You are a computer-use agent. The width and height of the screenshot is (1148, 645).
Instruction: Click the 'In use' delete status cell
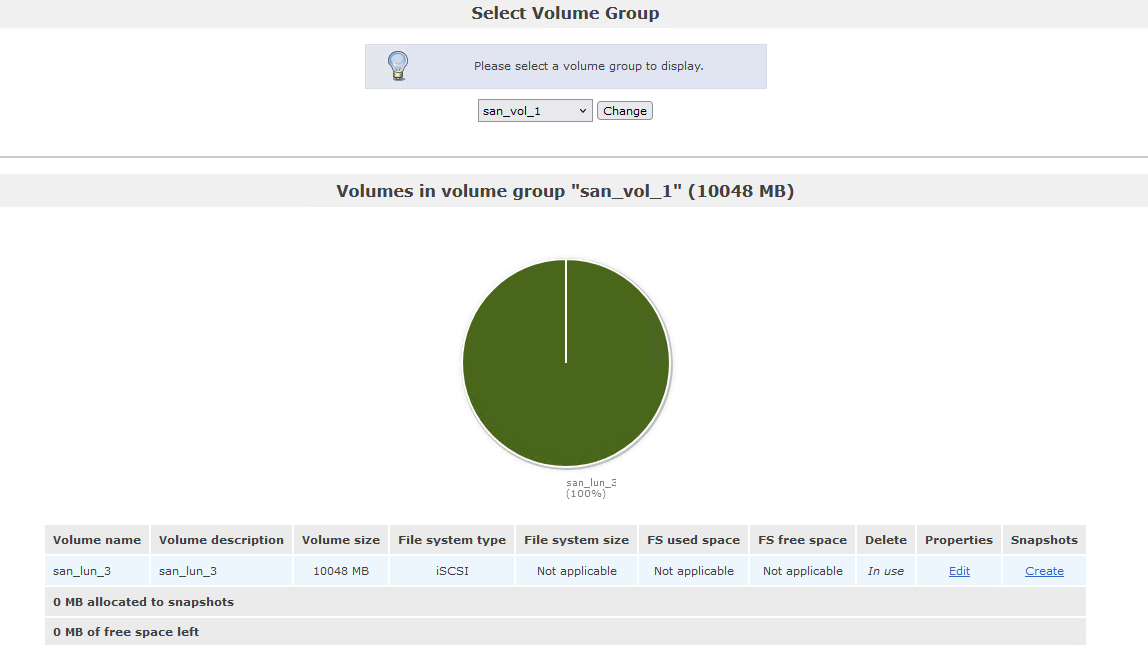pos(885,571)
